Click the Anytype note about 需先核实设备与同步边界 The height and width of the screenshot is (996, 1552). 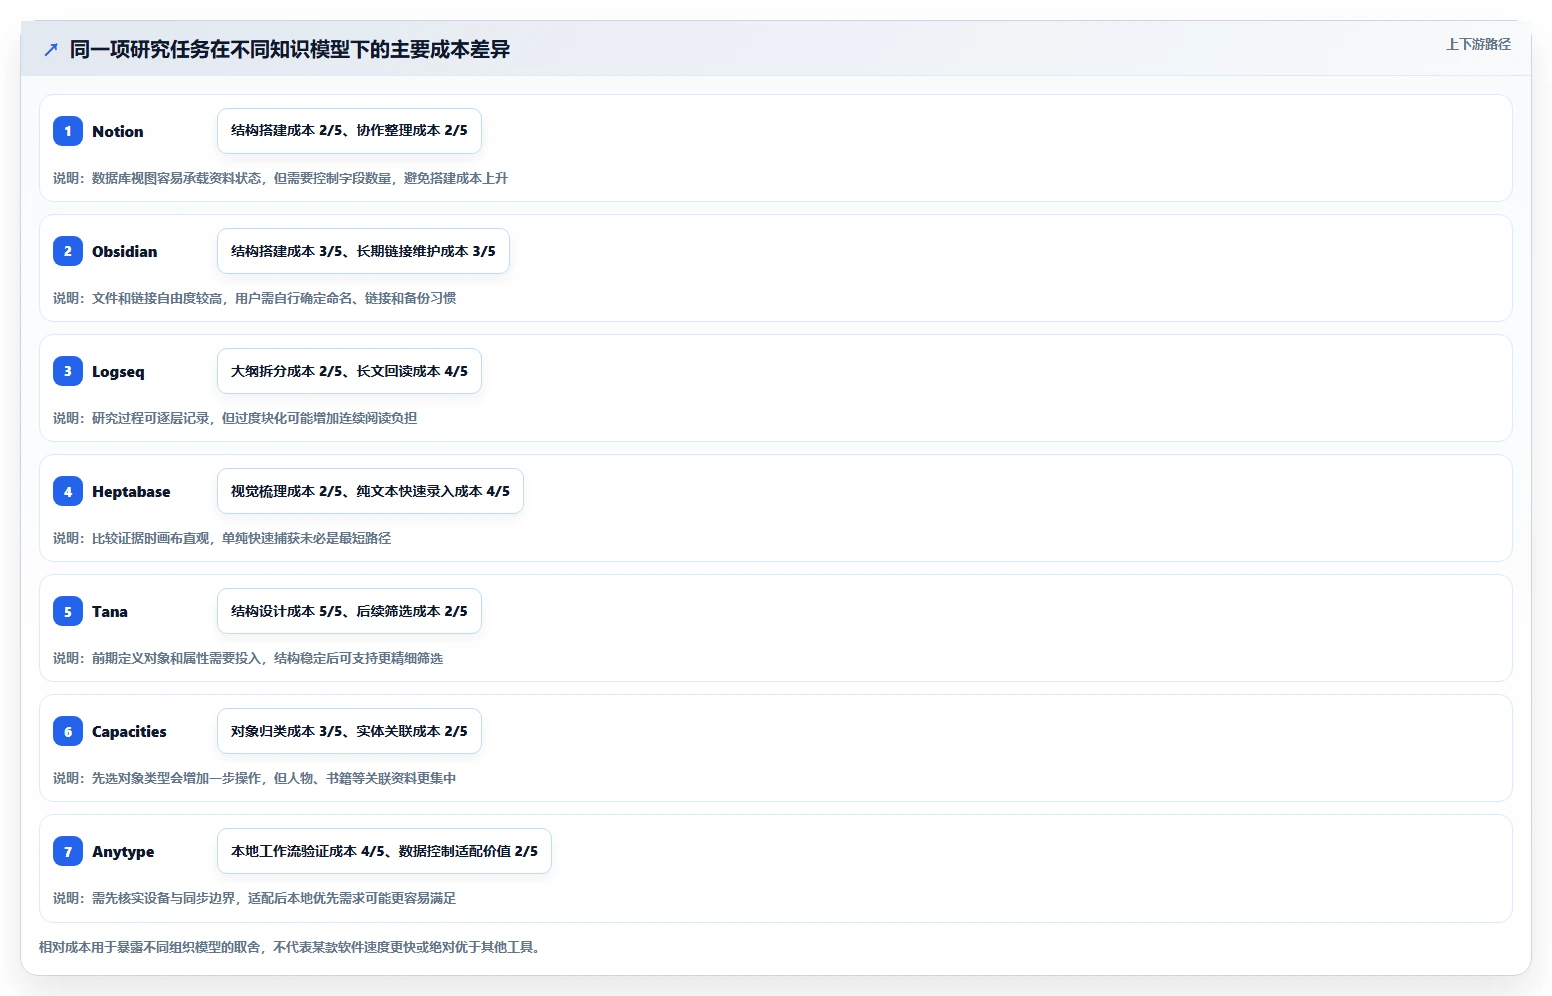254,898
